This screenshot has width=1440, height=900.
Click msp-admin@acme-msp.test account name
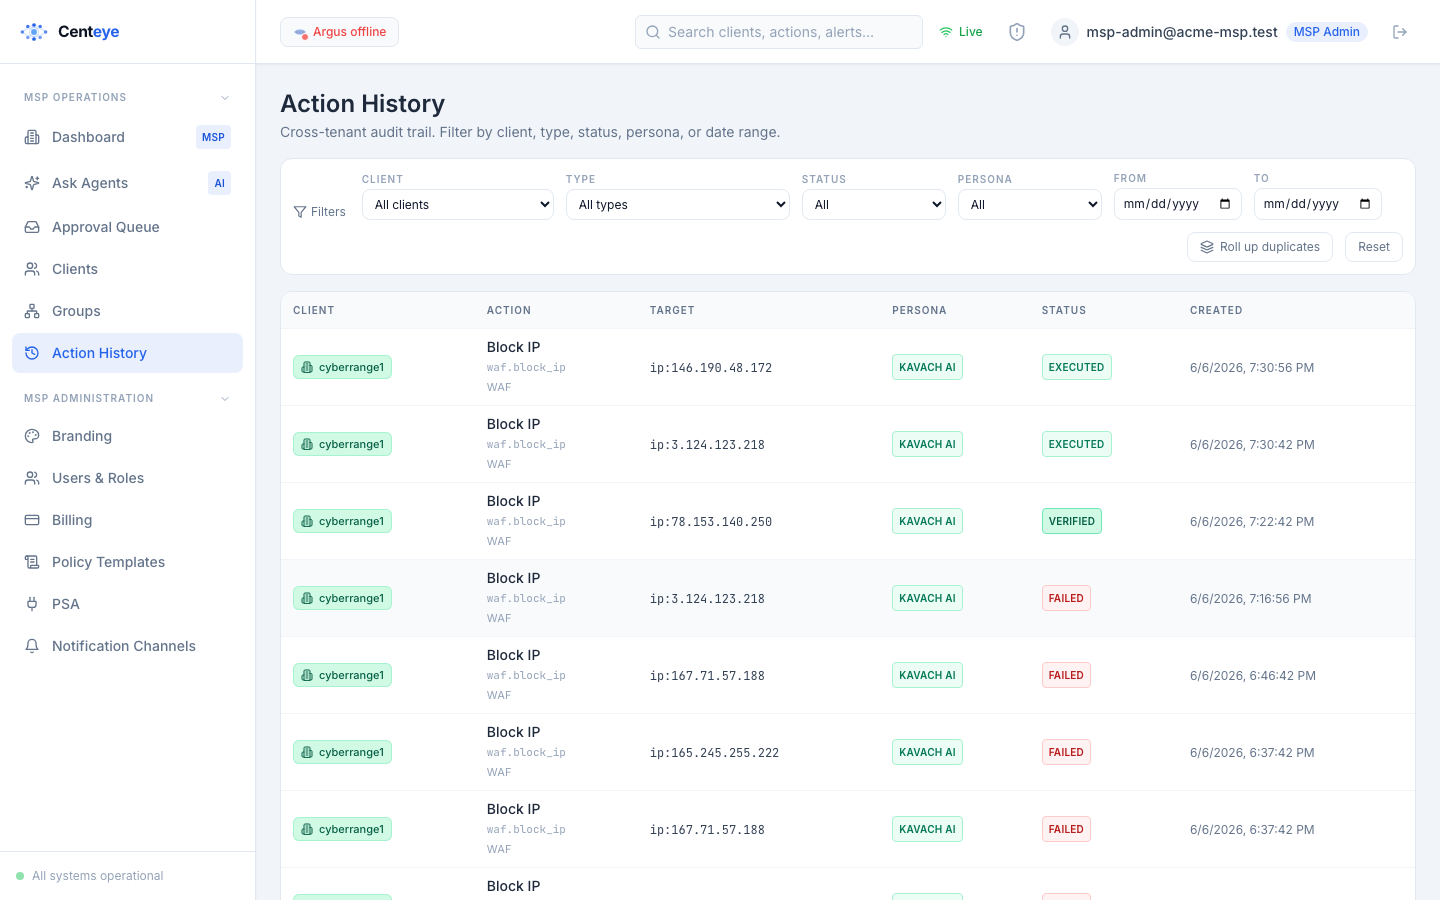(1182, 32)
